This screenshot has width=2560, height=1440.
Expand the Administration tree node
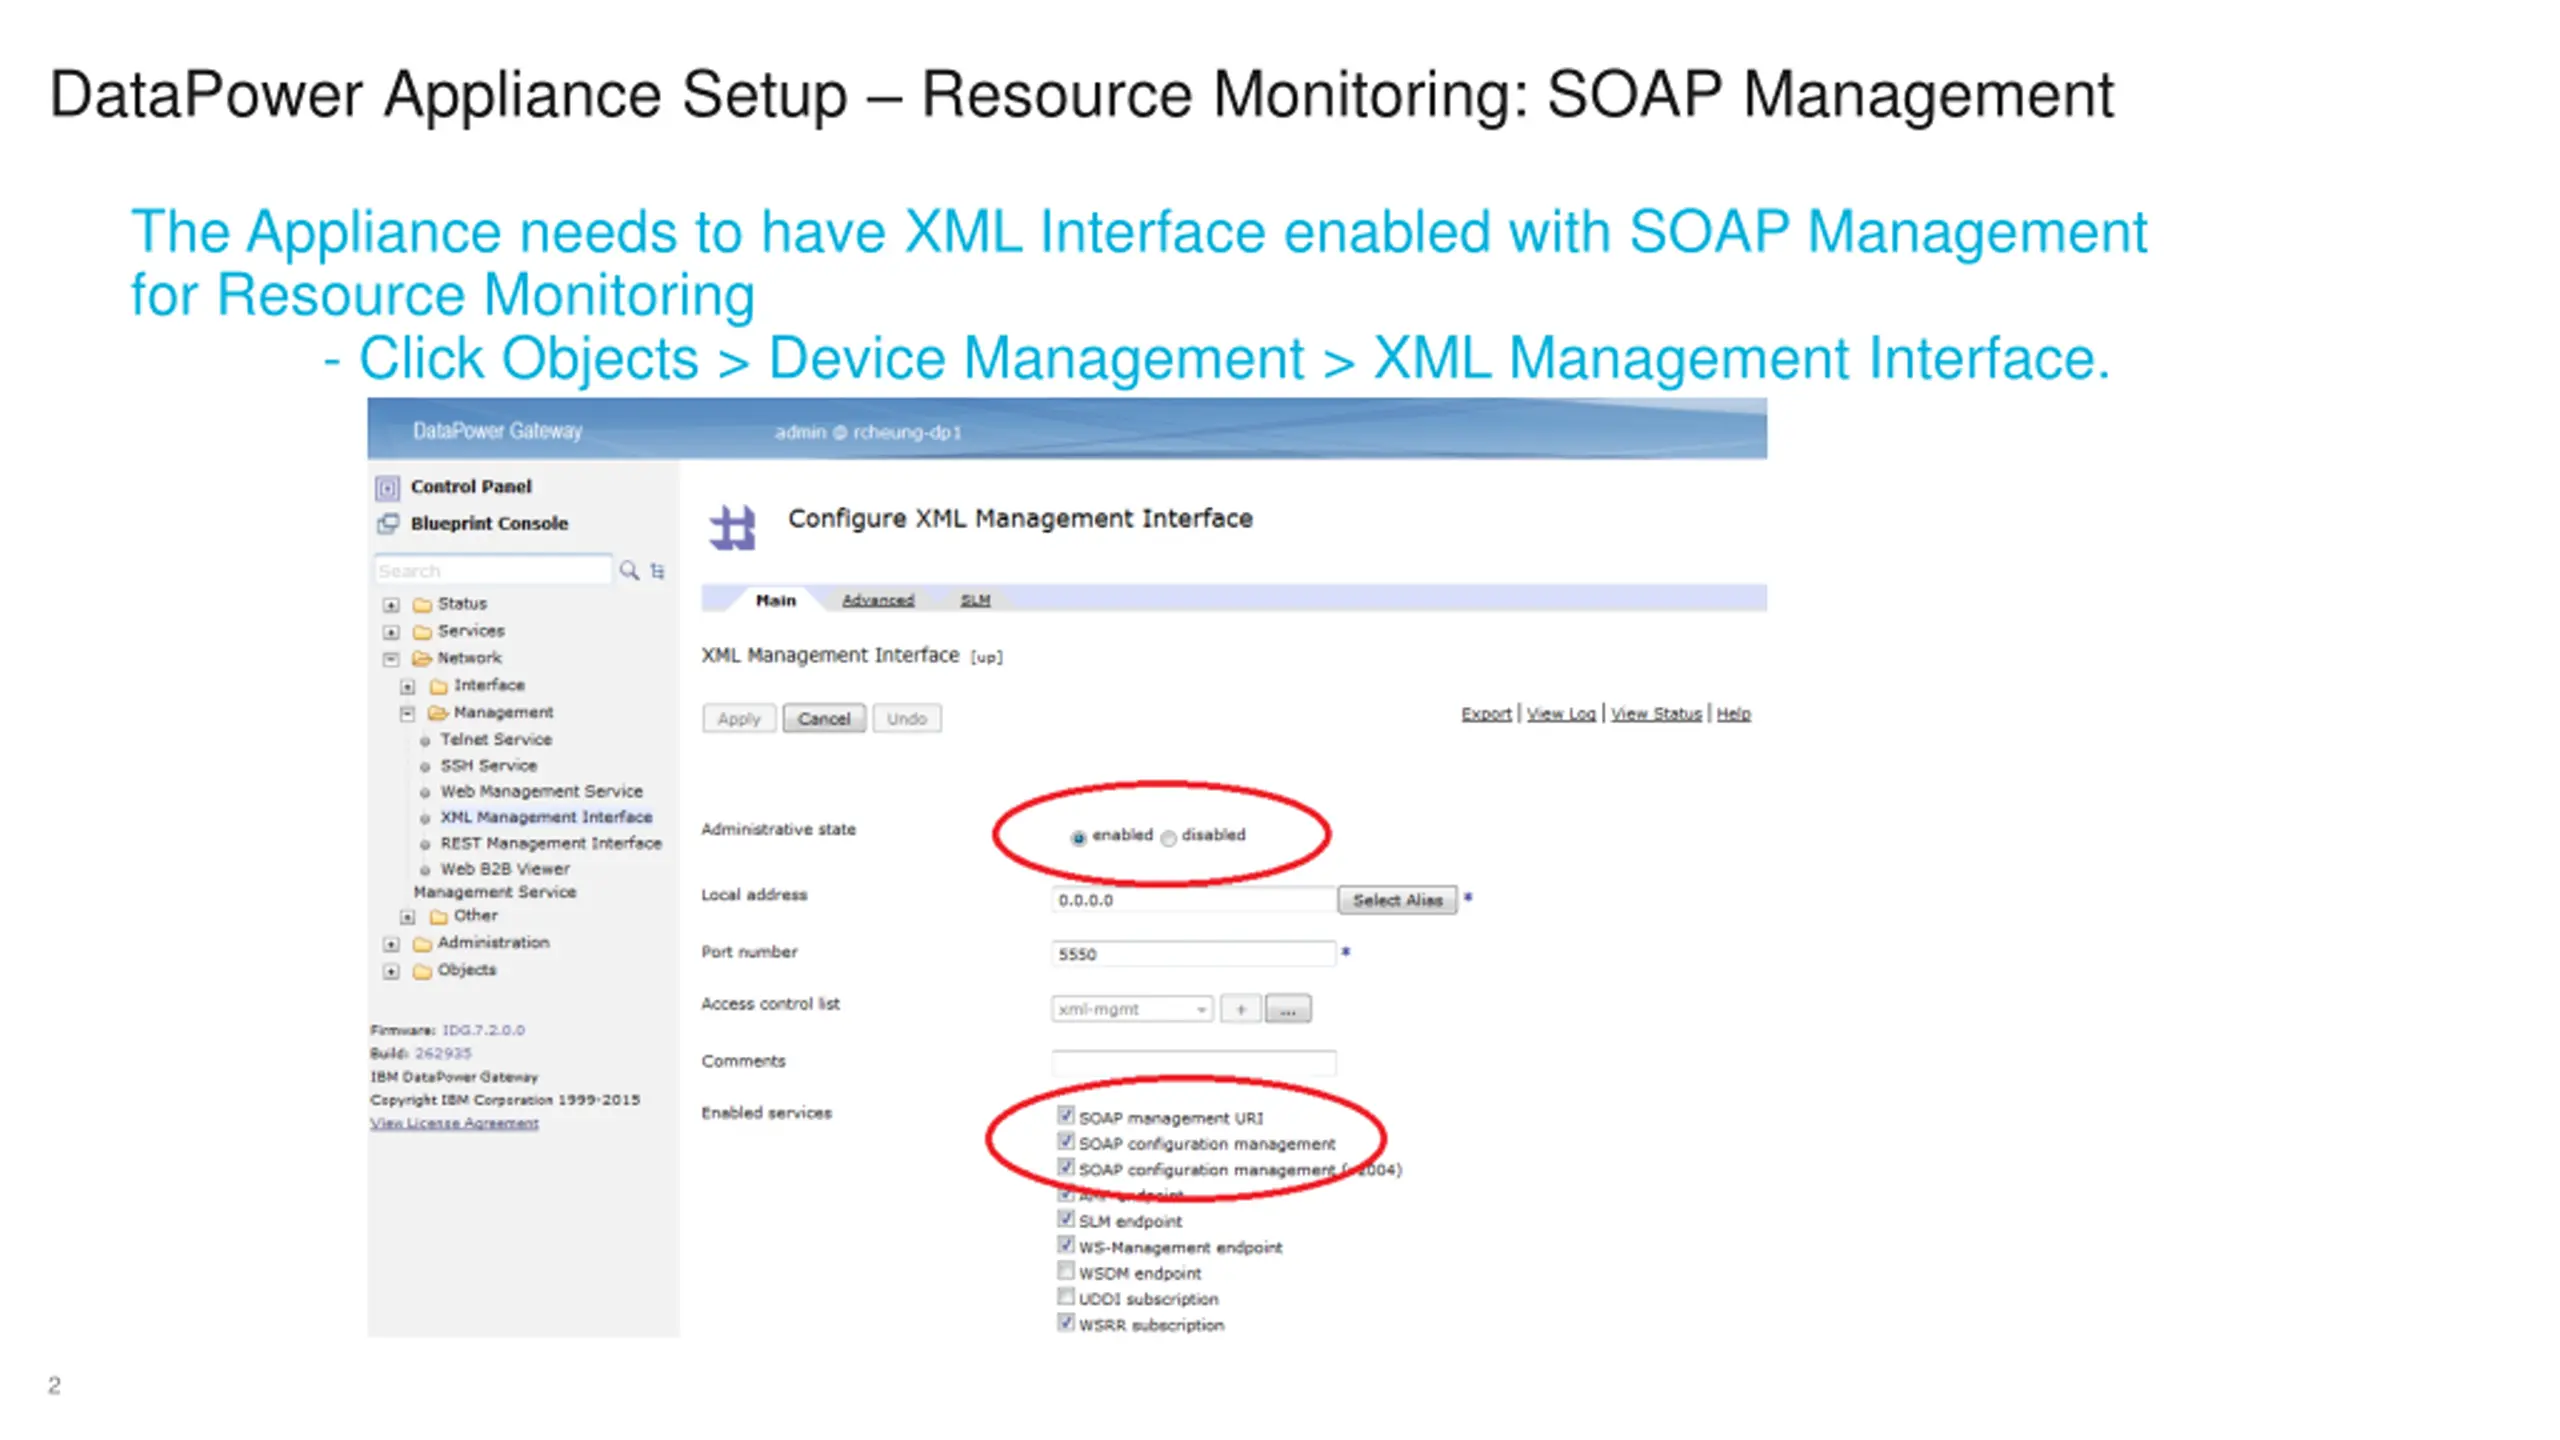tap(391, 944)
